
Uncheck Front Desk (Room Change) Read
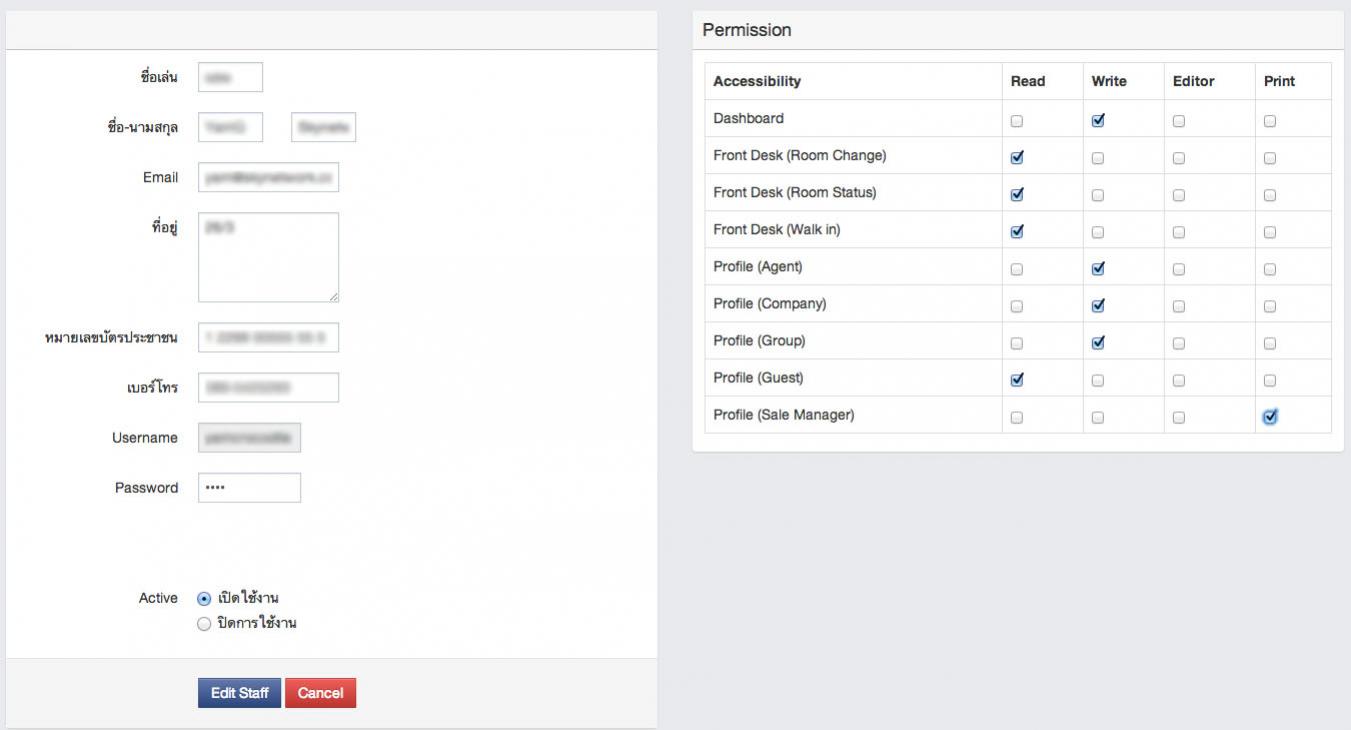coord(1017,157)
